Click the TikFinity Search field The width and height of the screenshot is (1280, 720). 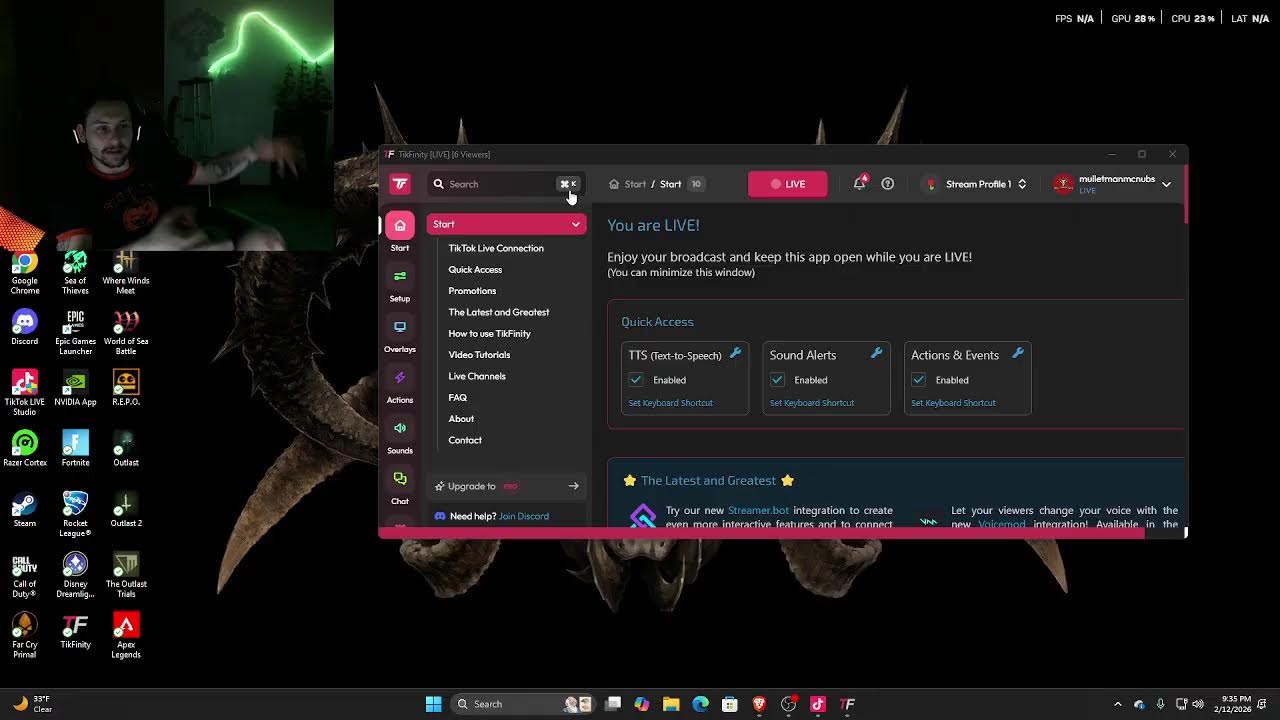(506, 184)
